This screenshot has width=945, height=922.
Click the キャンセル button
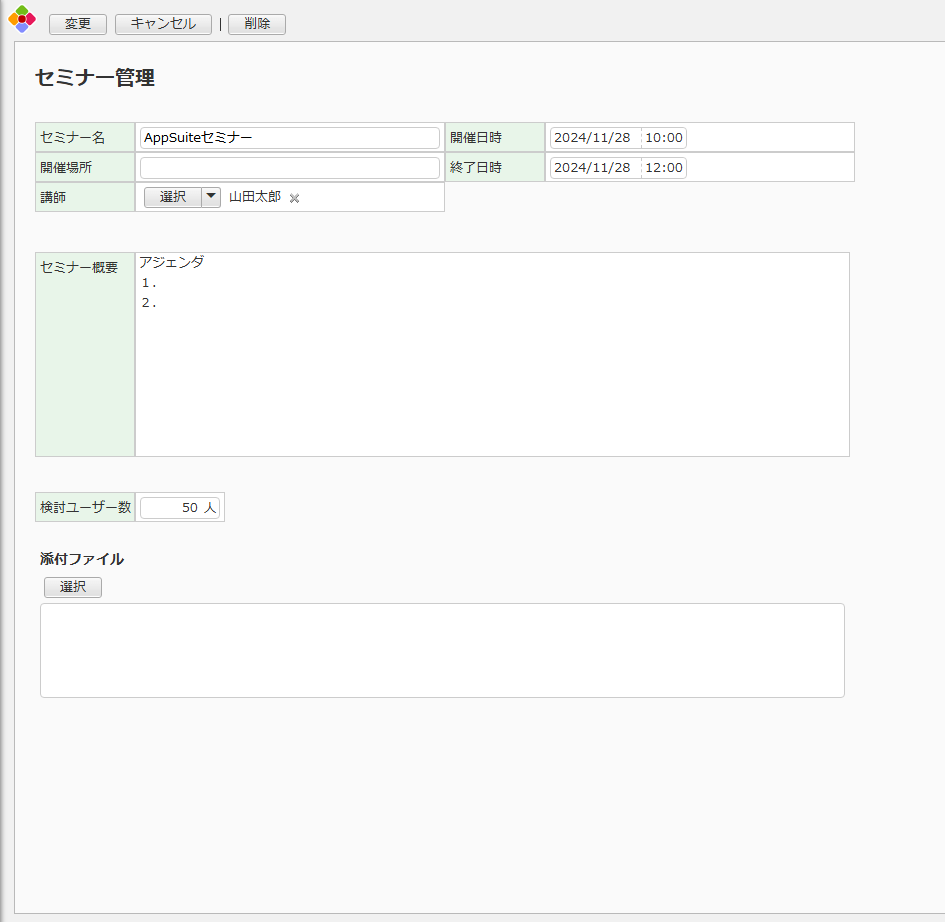163,24
